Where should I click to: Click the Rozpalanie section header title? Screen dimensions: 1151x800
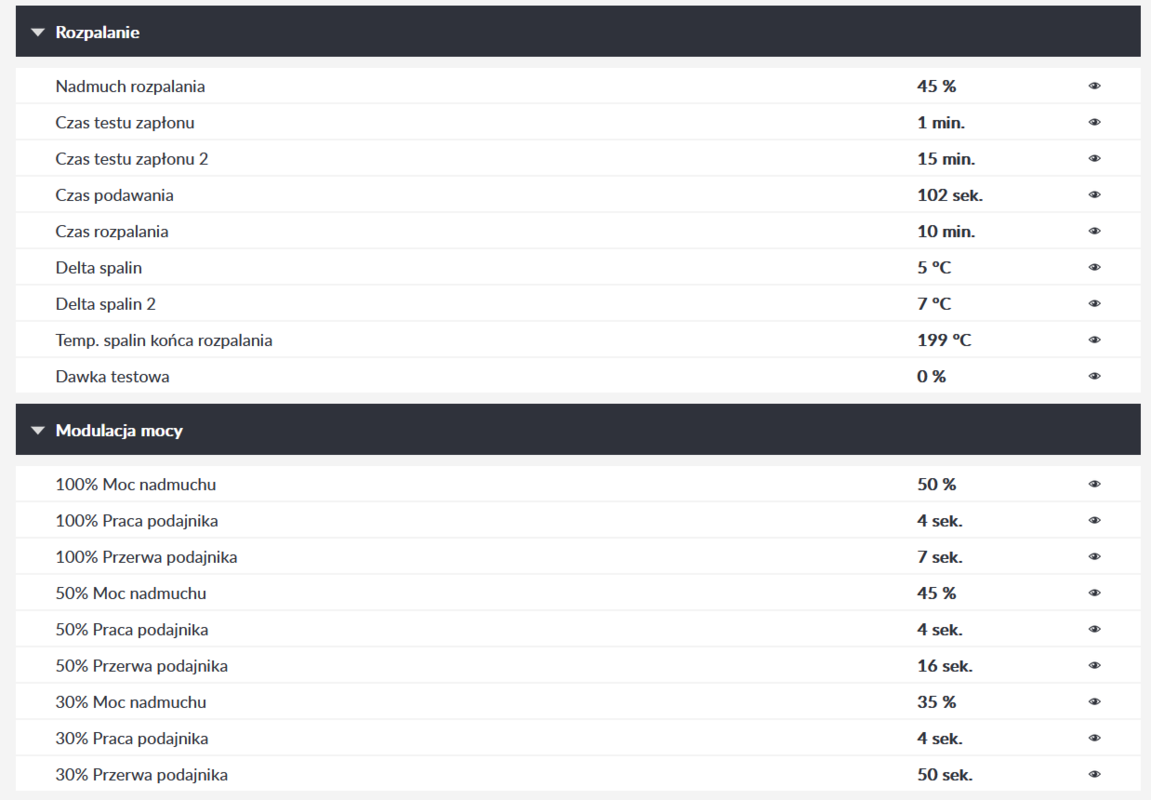(x=97, y=33)
